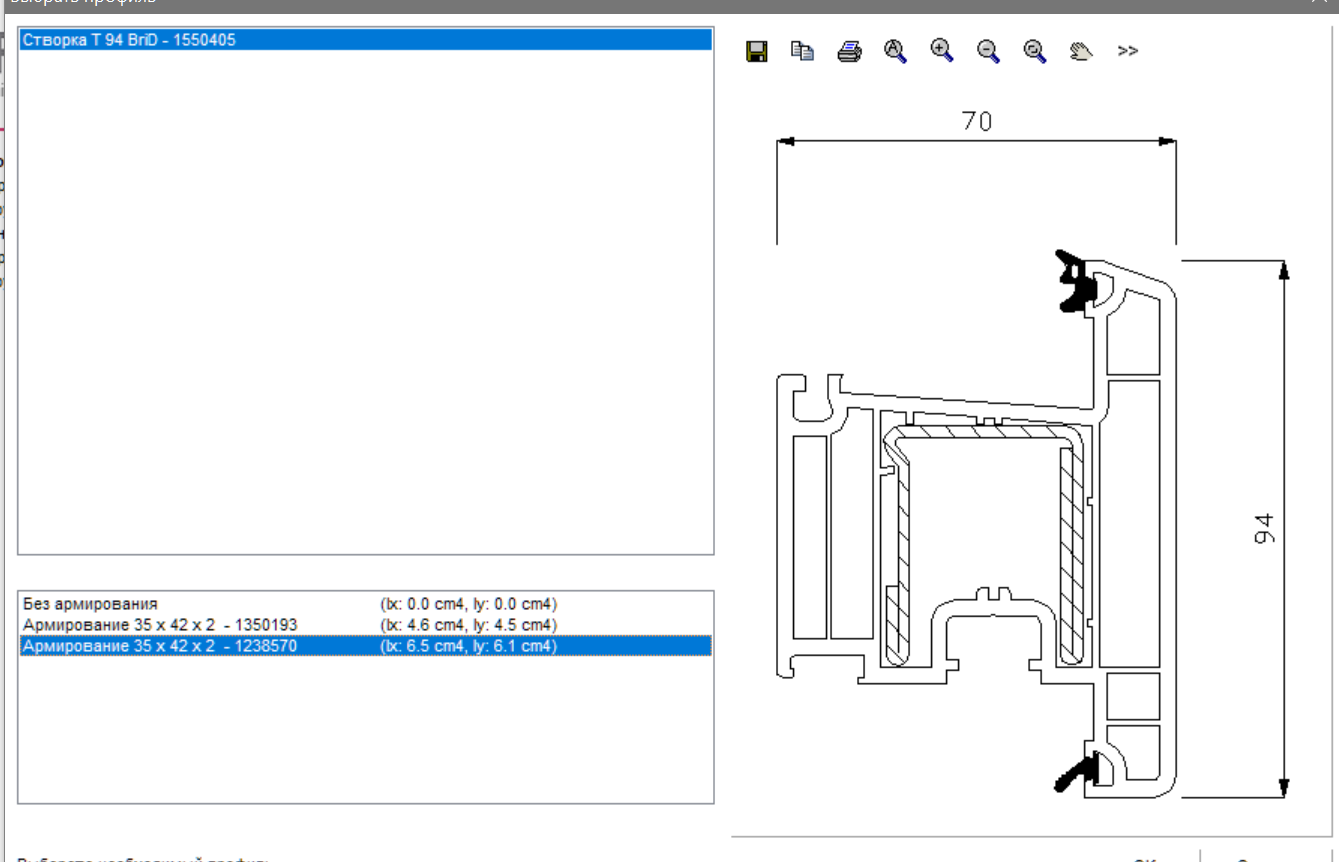
Task: Activate the zoom in magnifier tool
Action: (x=942, y=51)
